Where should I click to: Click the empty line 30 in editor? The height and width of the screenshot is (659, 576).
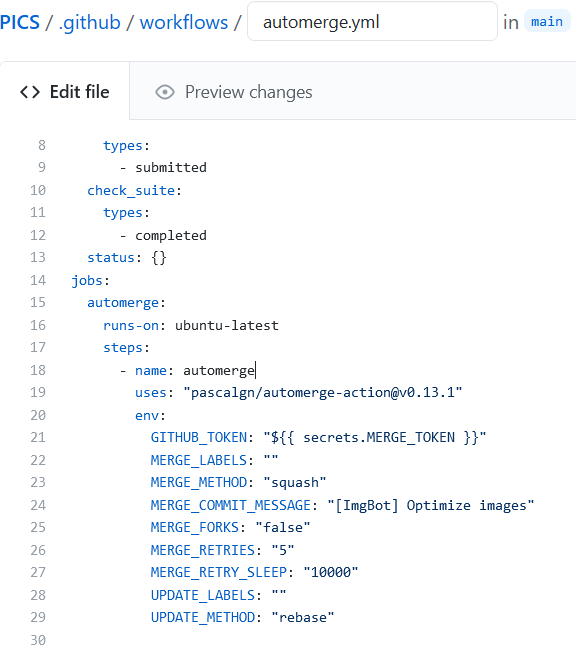(x=294, y=640)
